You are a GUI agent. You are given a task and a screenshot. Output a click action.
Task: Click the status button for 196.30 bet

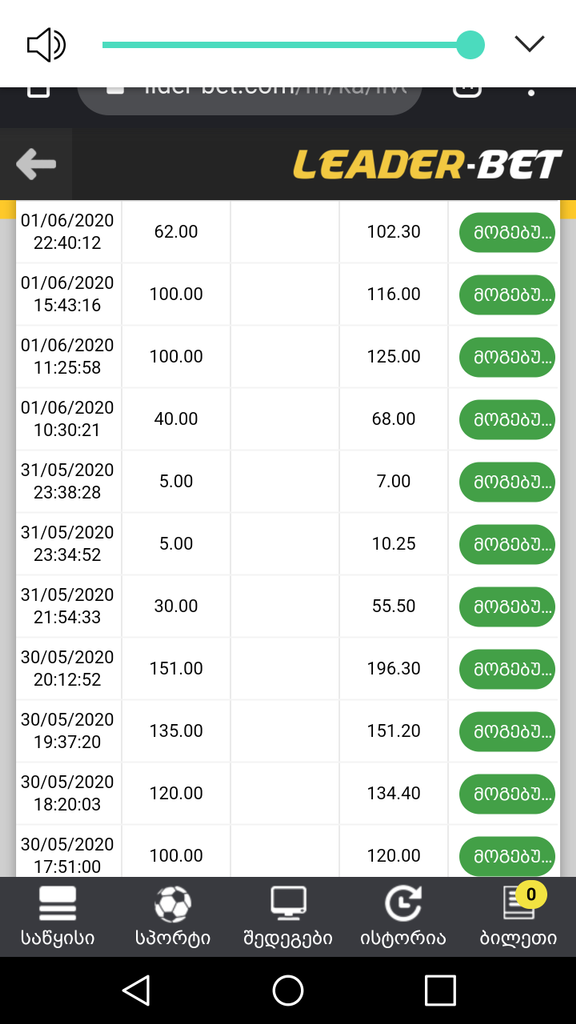click(507, 669)
